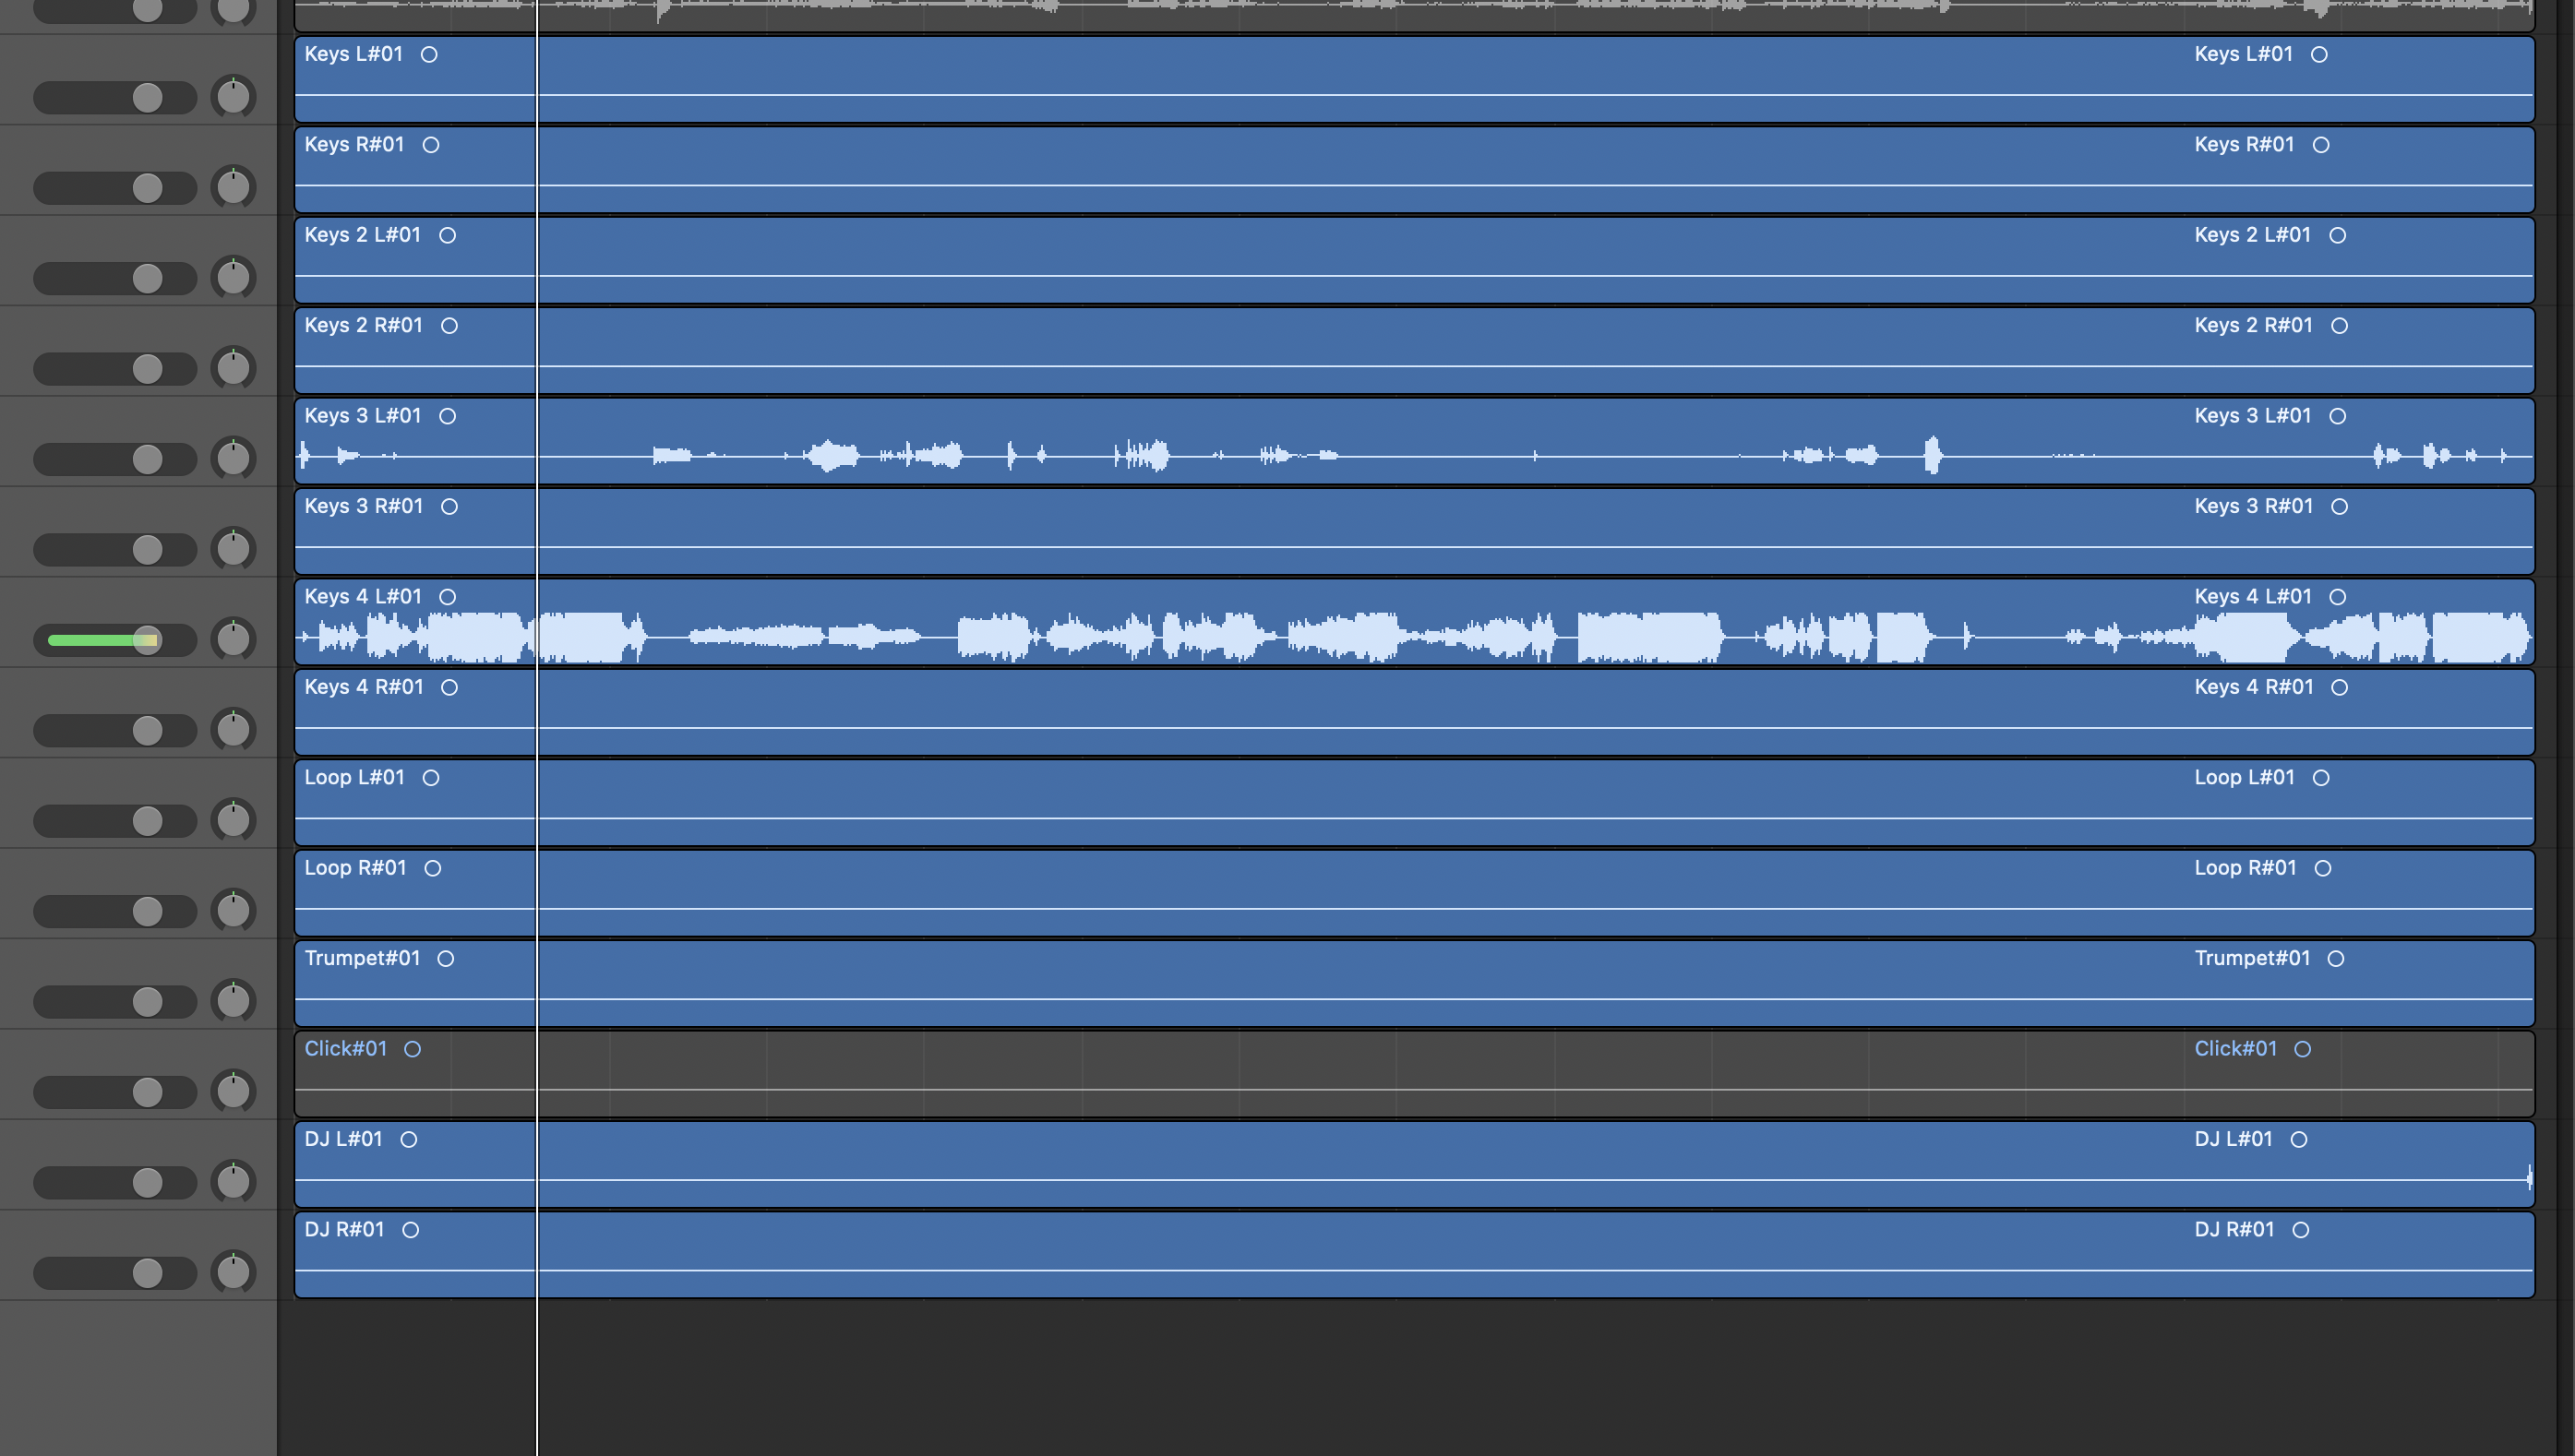Click the pan knob on the Loop L#01 track
This screenshot has height=1456, width=2575.
(x=233, y=820)
